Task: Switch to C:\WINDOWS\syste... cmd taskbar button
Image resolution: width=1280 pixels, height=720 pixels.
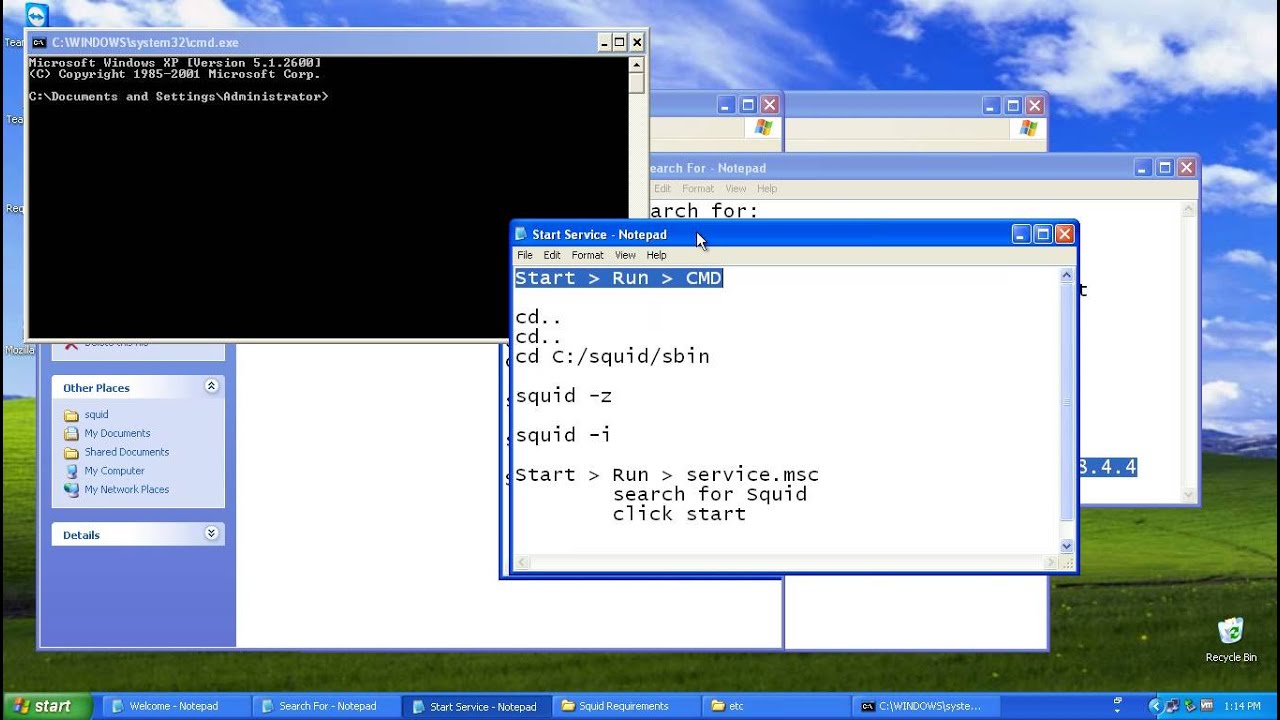Action: [x=924, y=706]
